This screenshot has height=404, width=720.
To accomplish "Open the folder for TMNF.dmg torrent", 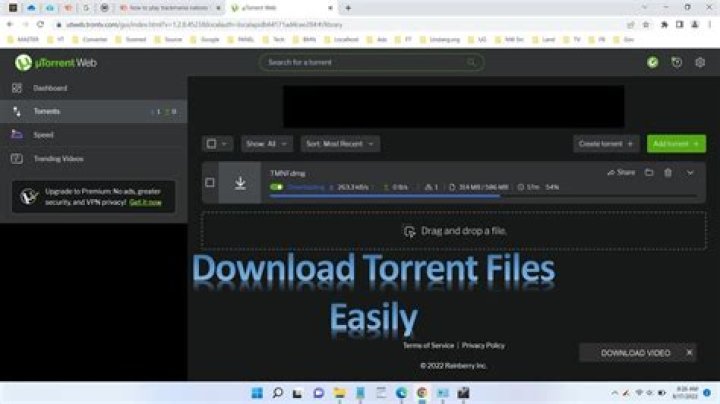I will [x=648, y=173].
